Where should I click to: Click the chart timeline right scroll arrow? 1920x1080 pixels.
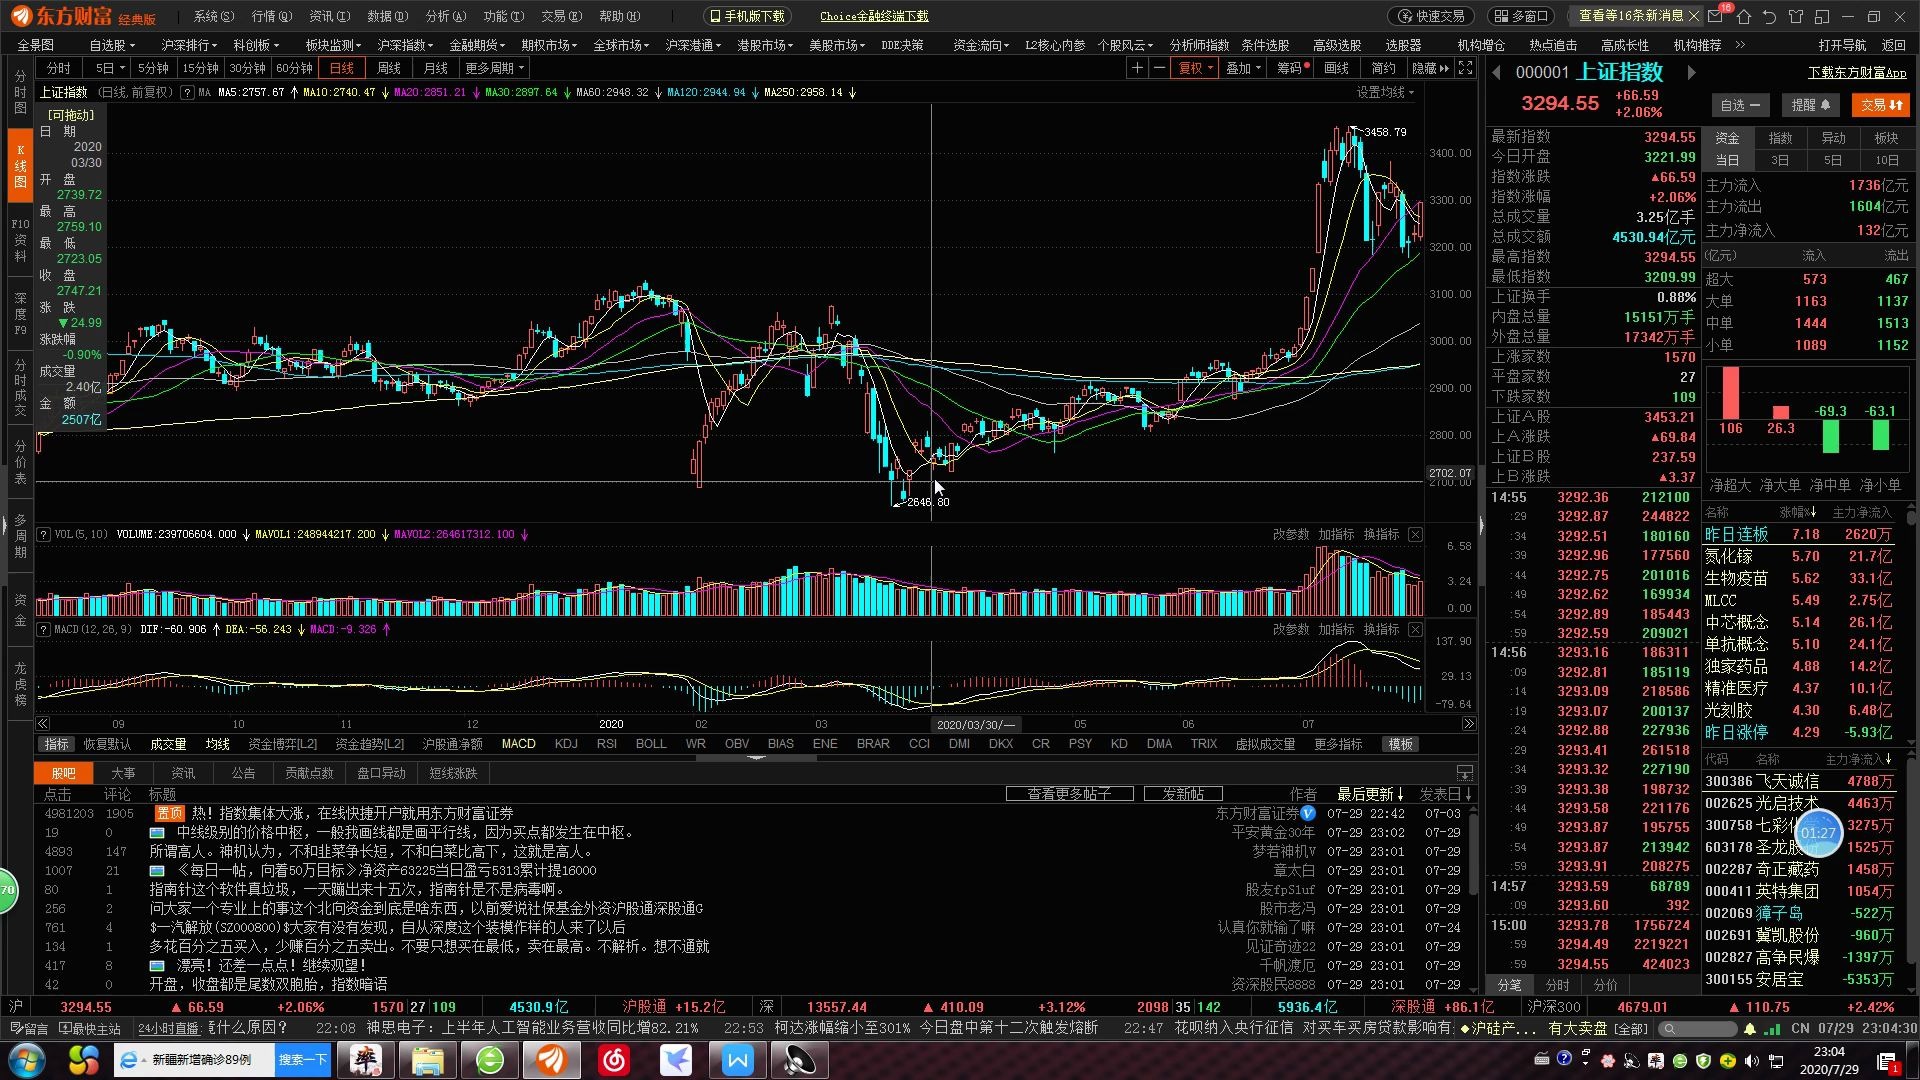(x=1468, y=724)
